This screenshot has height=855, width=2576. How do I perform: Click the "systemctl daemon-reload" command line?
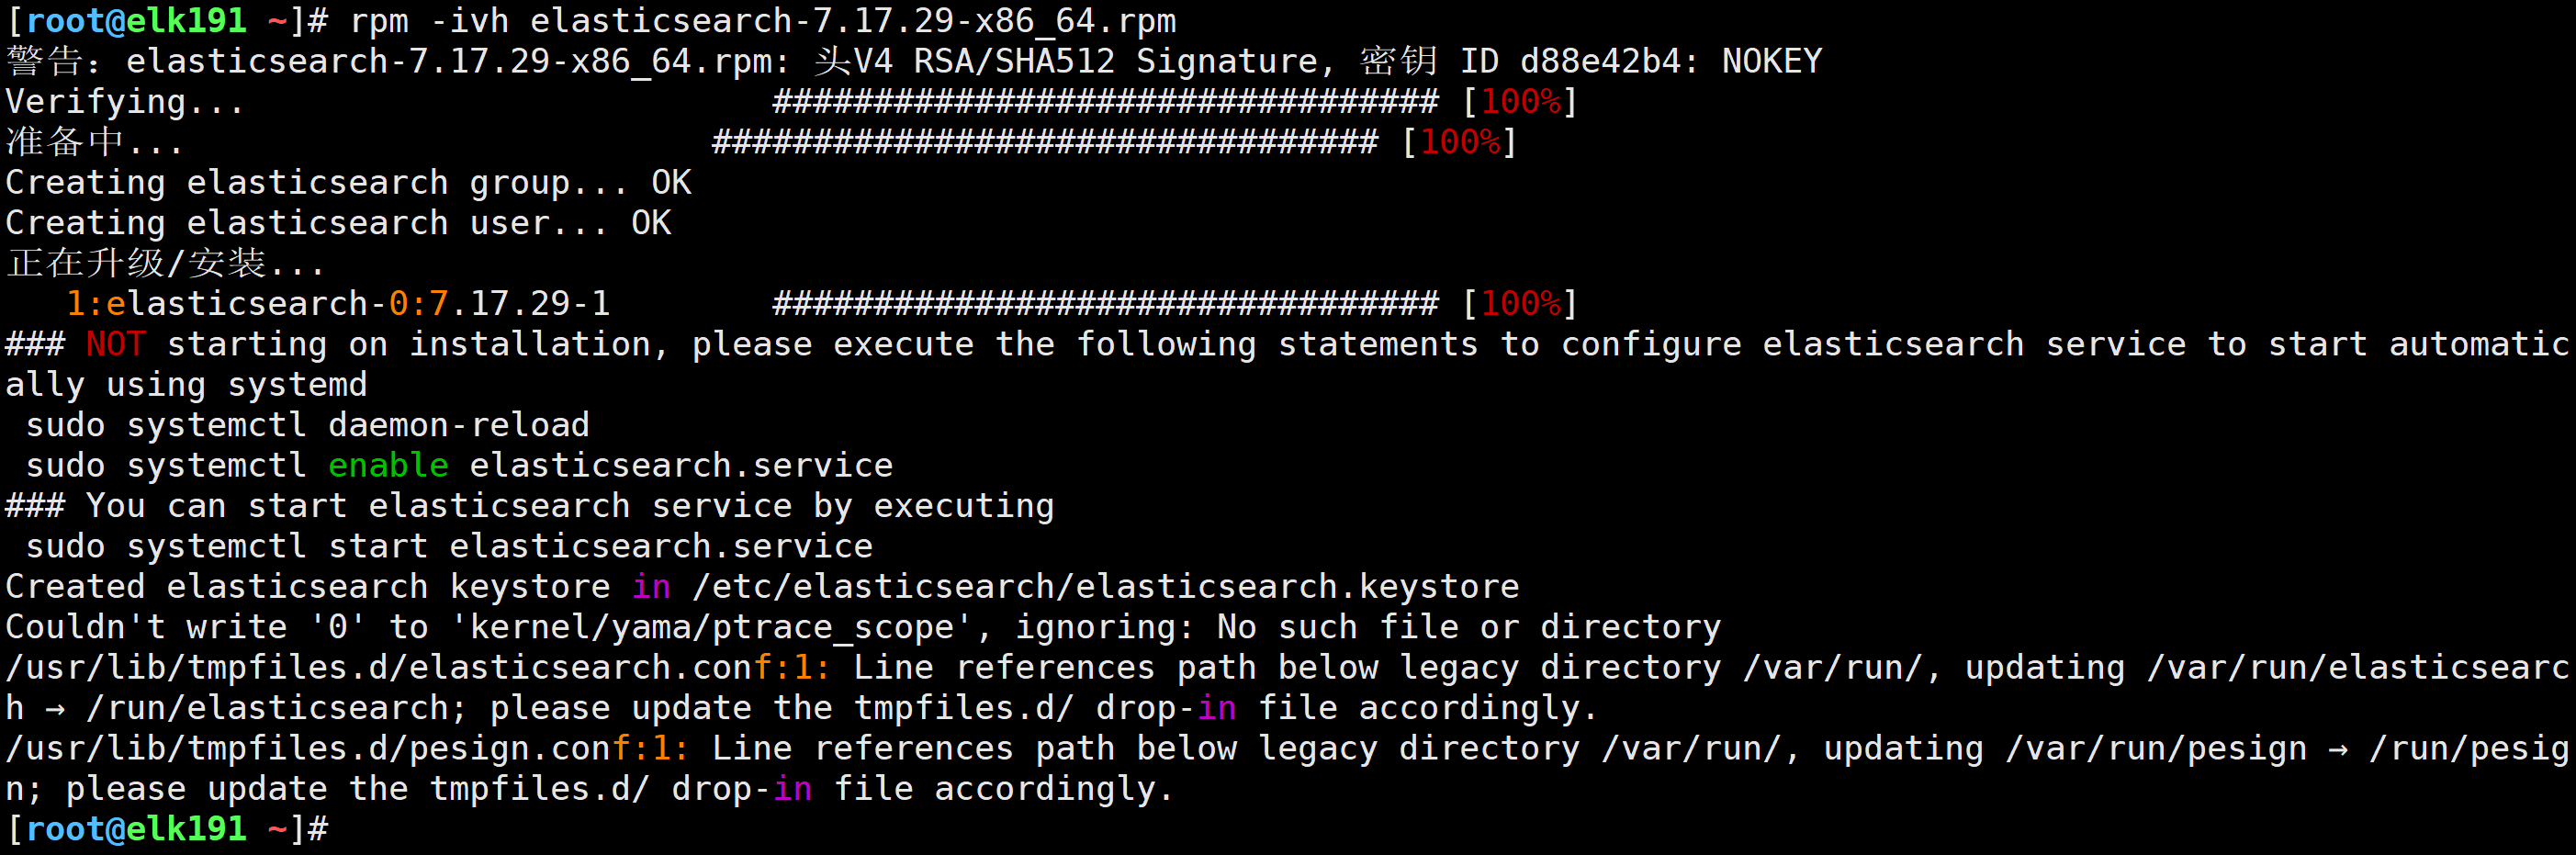pos(307,425)
